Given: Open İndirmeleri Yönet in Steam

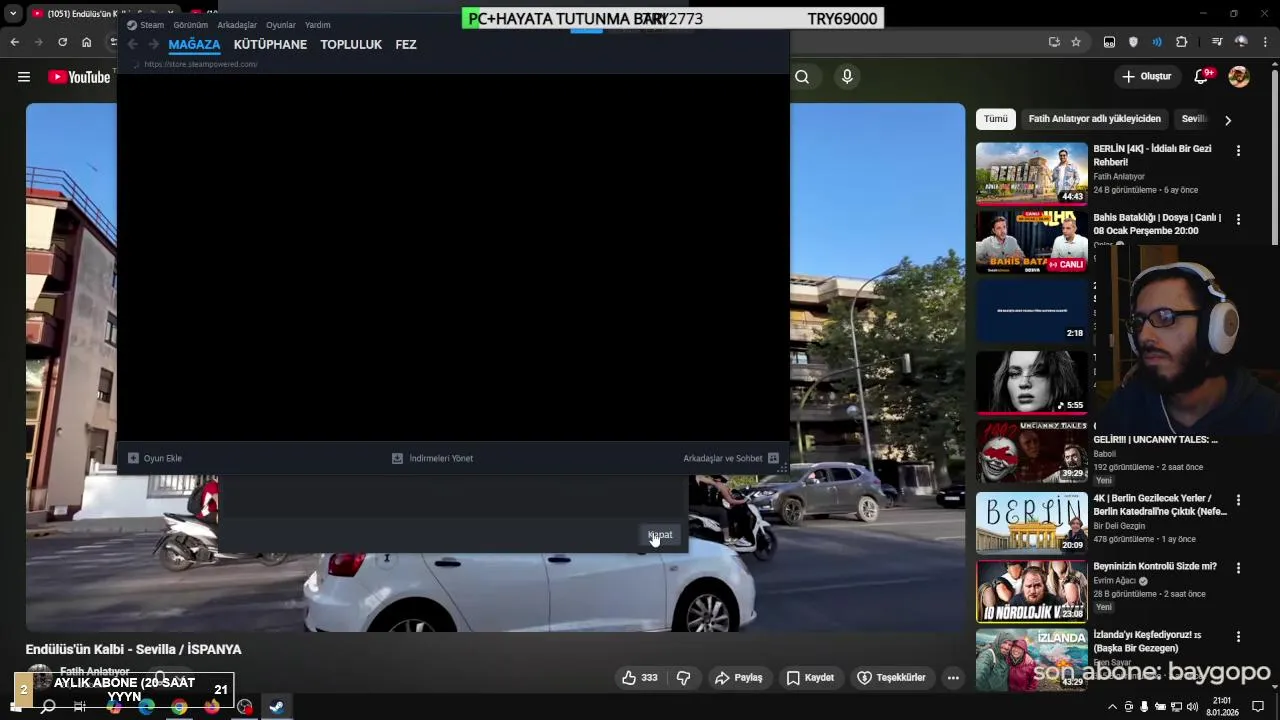Looking at the screenshot, I should coord(432,458).
